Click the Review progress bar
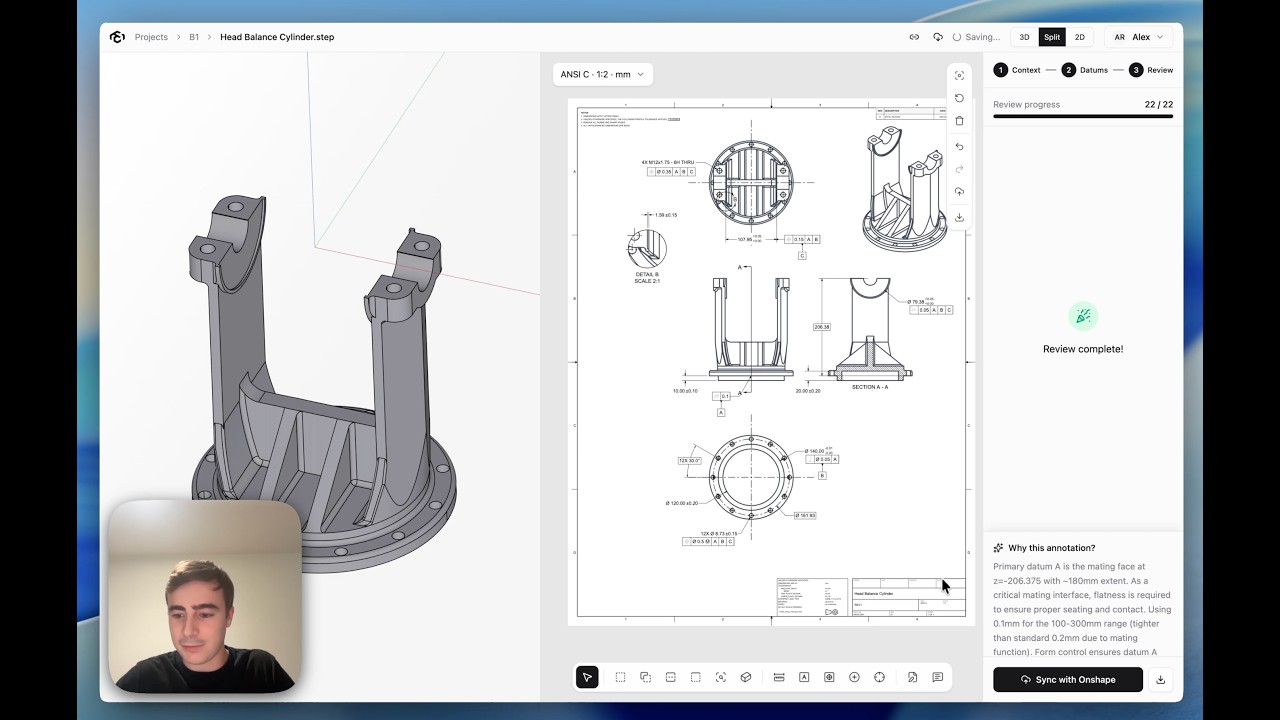 point(1083,117)
